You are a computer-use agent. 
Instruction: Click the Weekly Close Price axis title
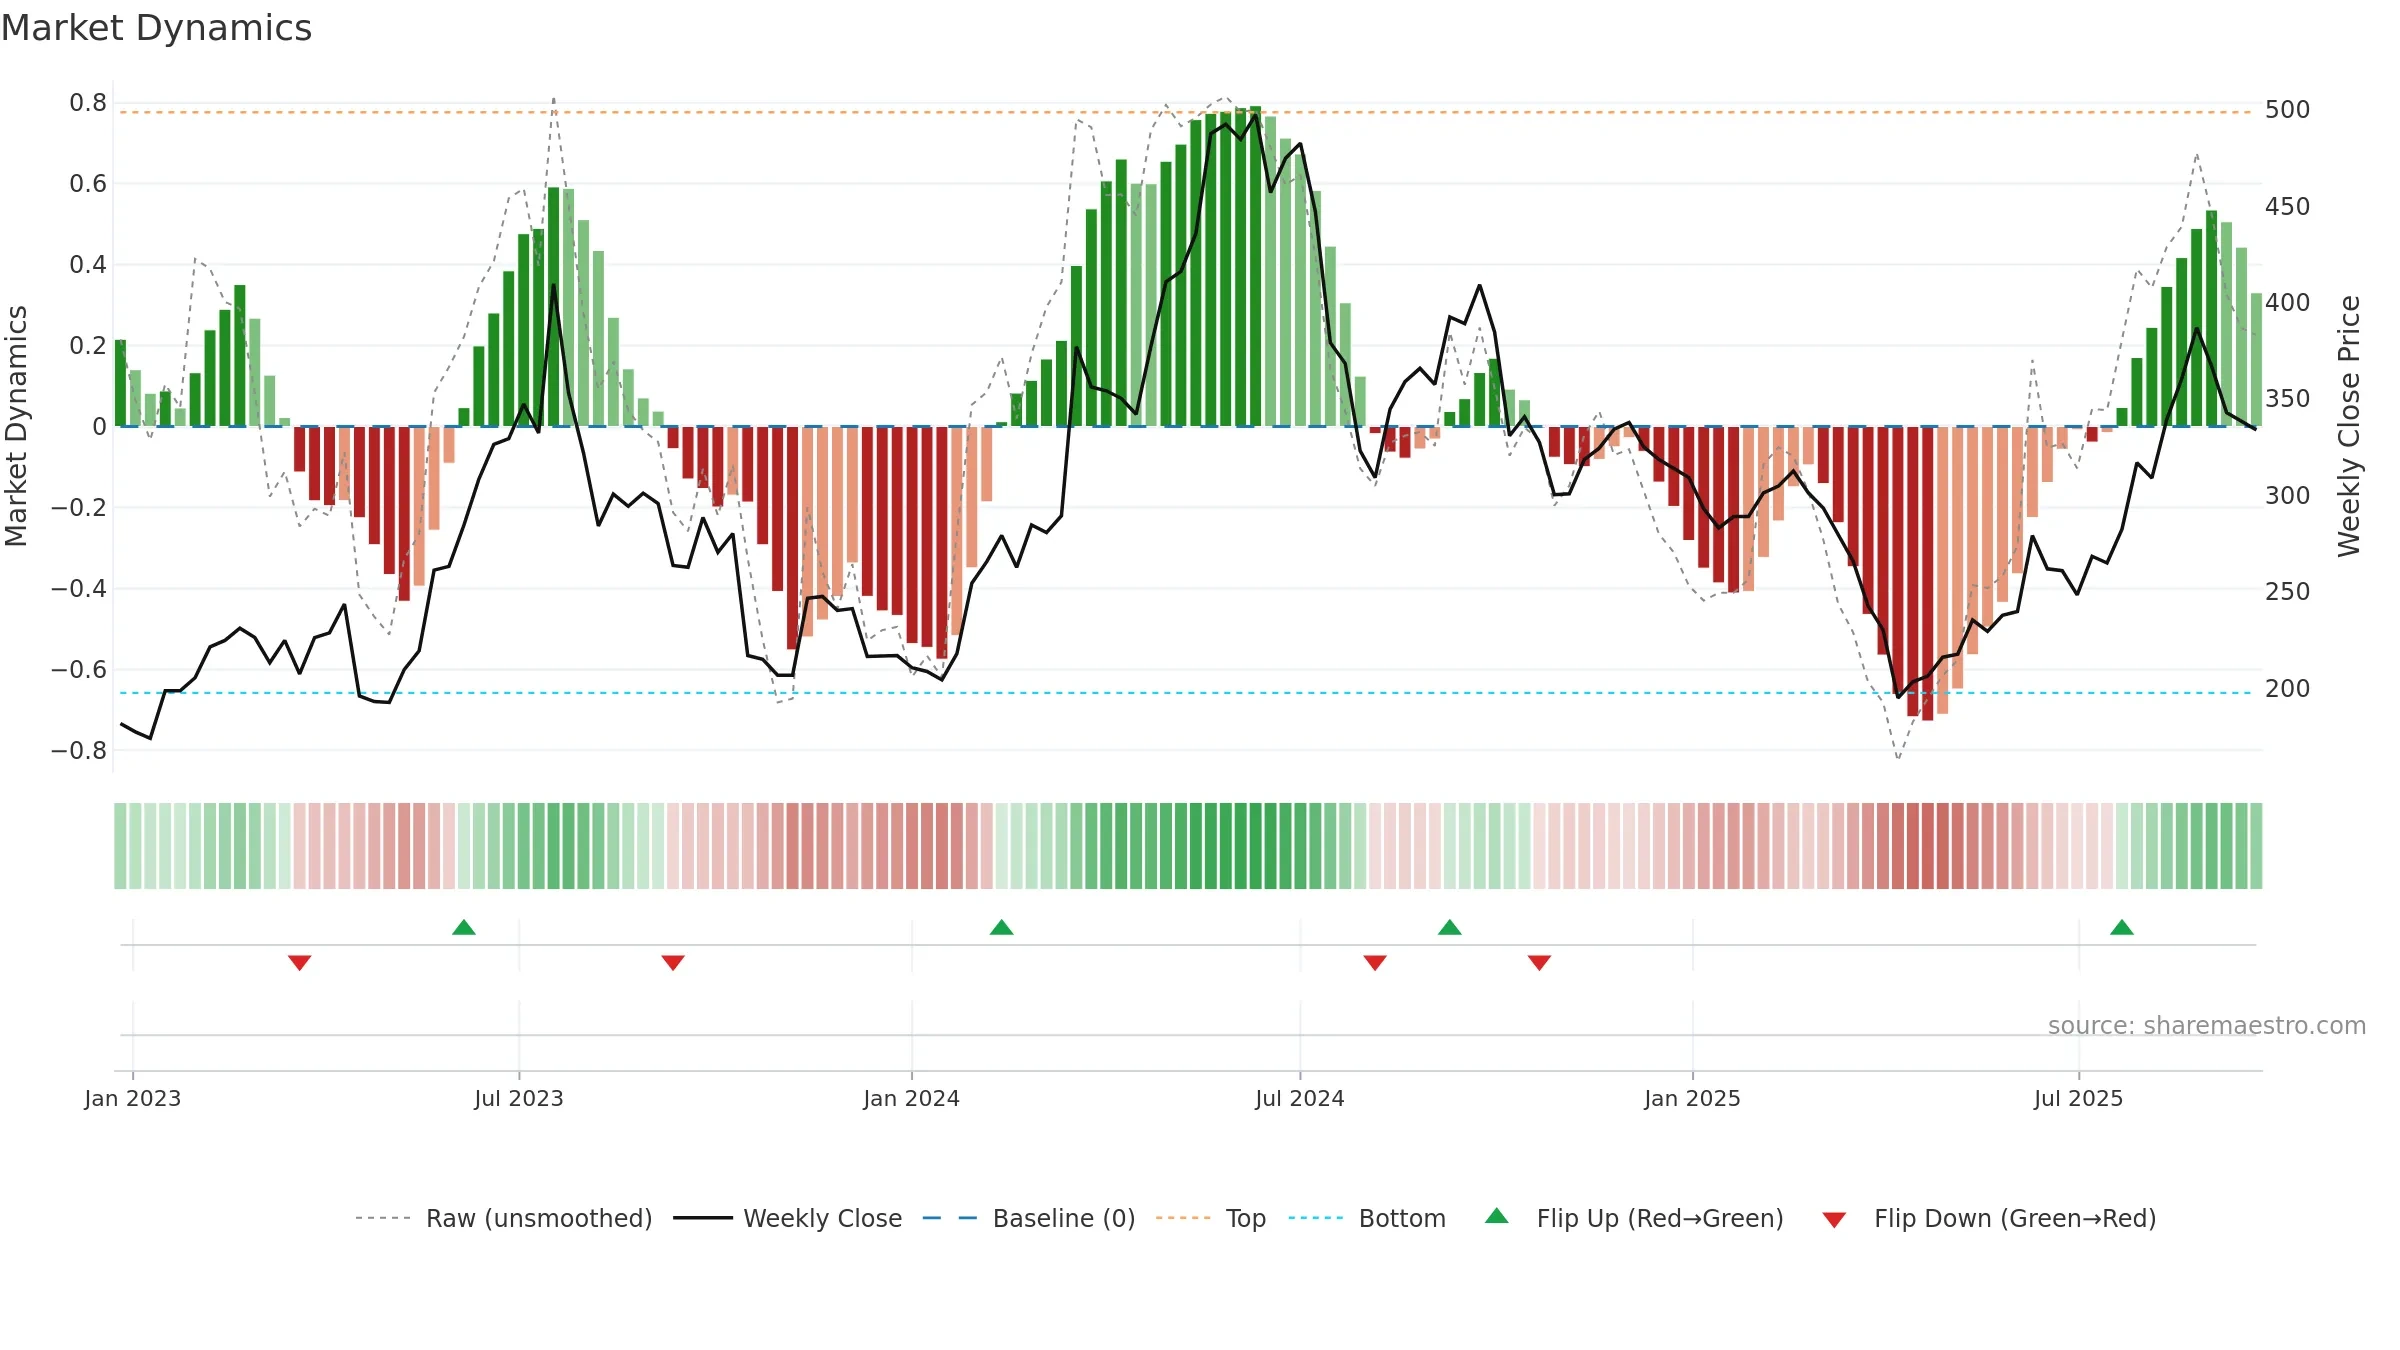click(x=2349, y=426)
